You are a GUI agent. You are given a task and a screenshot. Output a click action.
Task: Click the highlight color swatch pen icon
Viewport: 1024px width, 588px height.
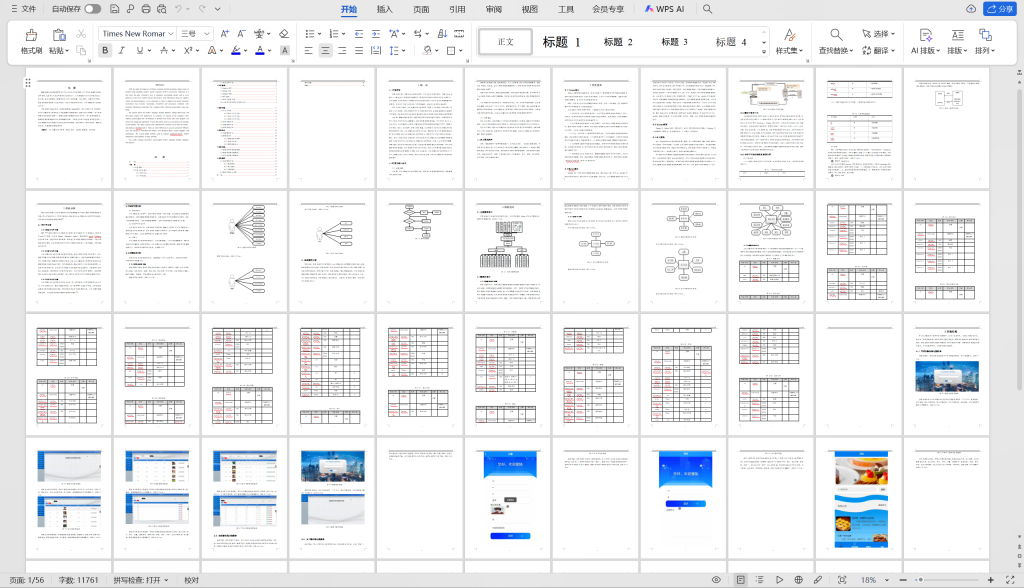236,50
